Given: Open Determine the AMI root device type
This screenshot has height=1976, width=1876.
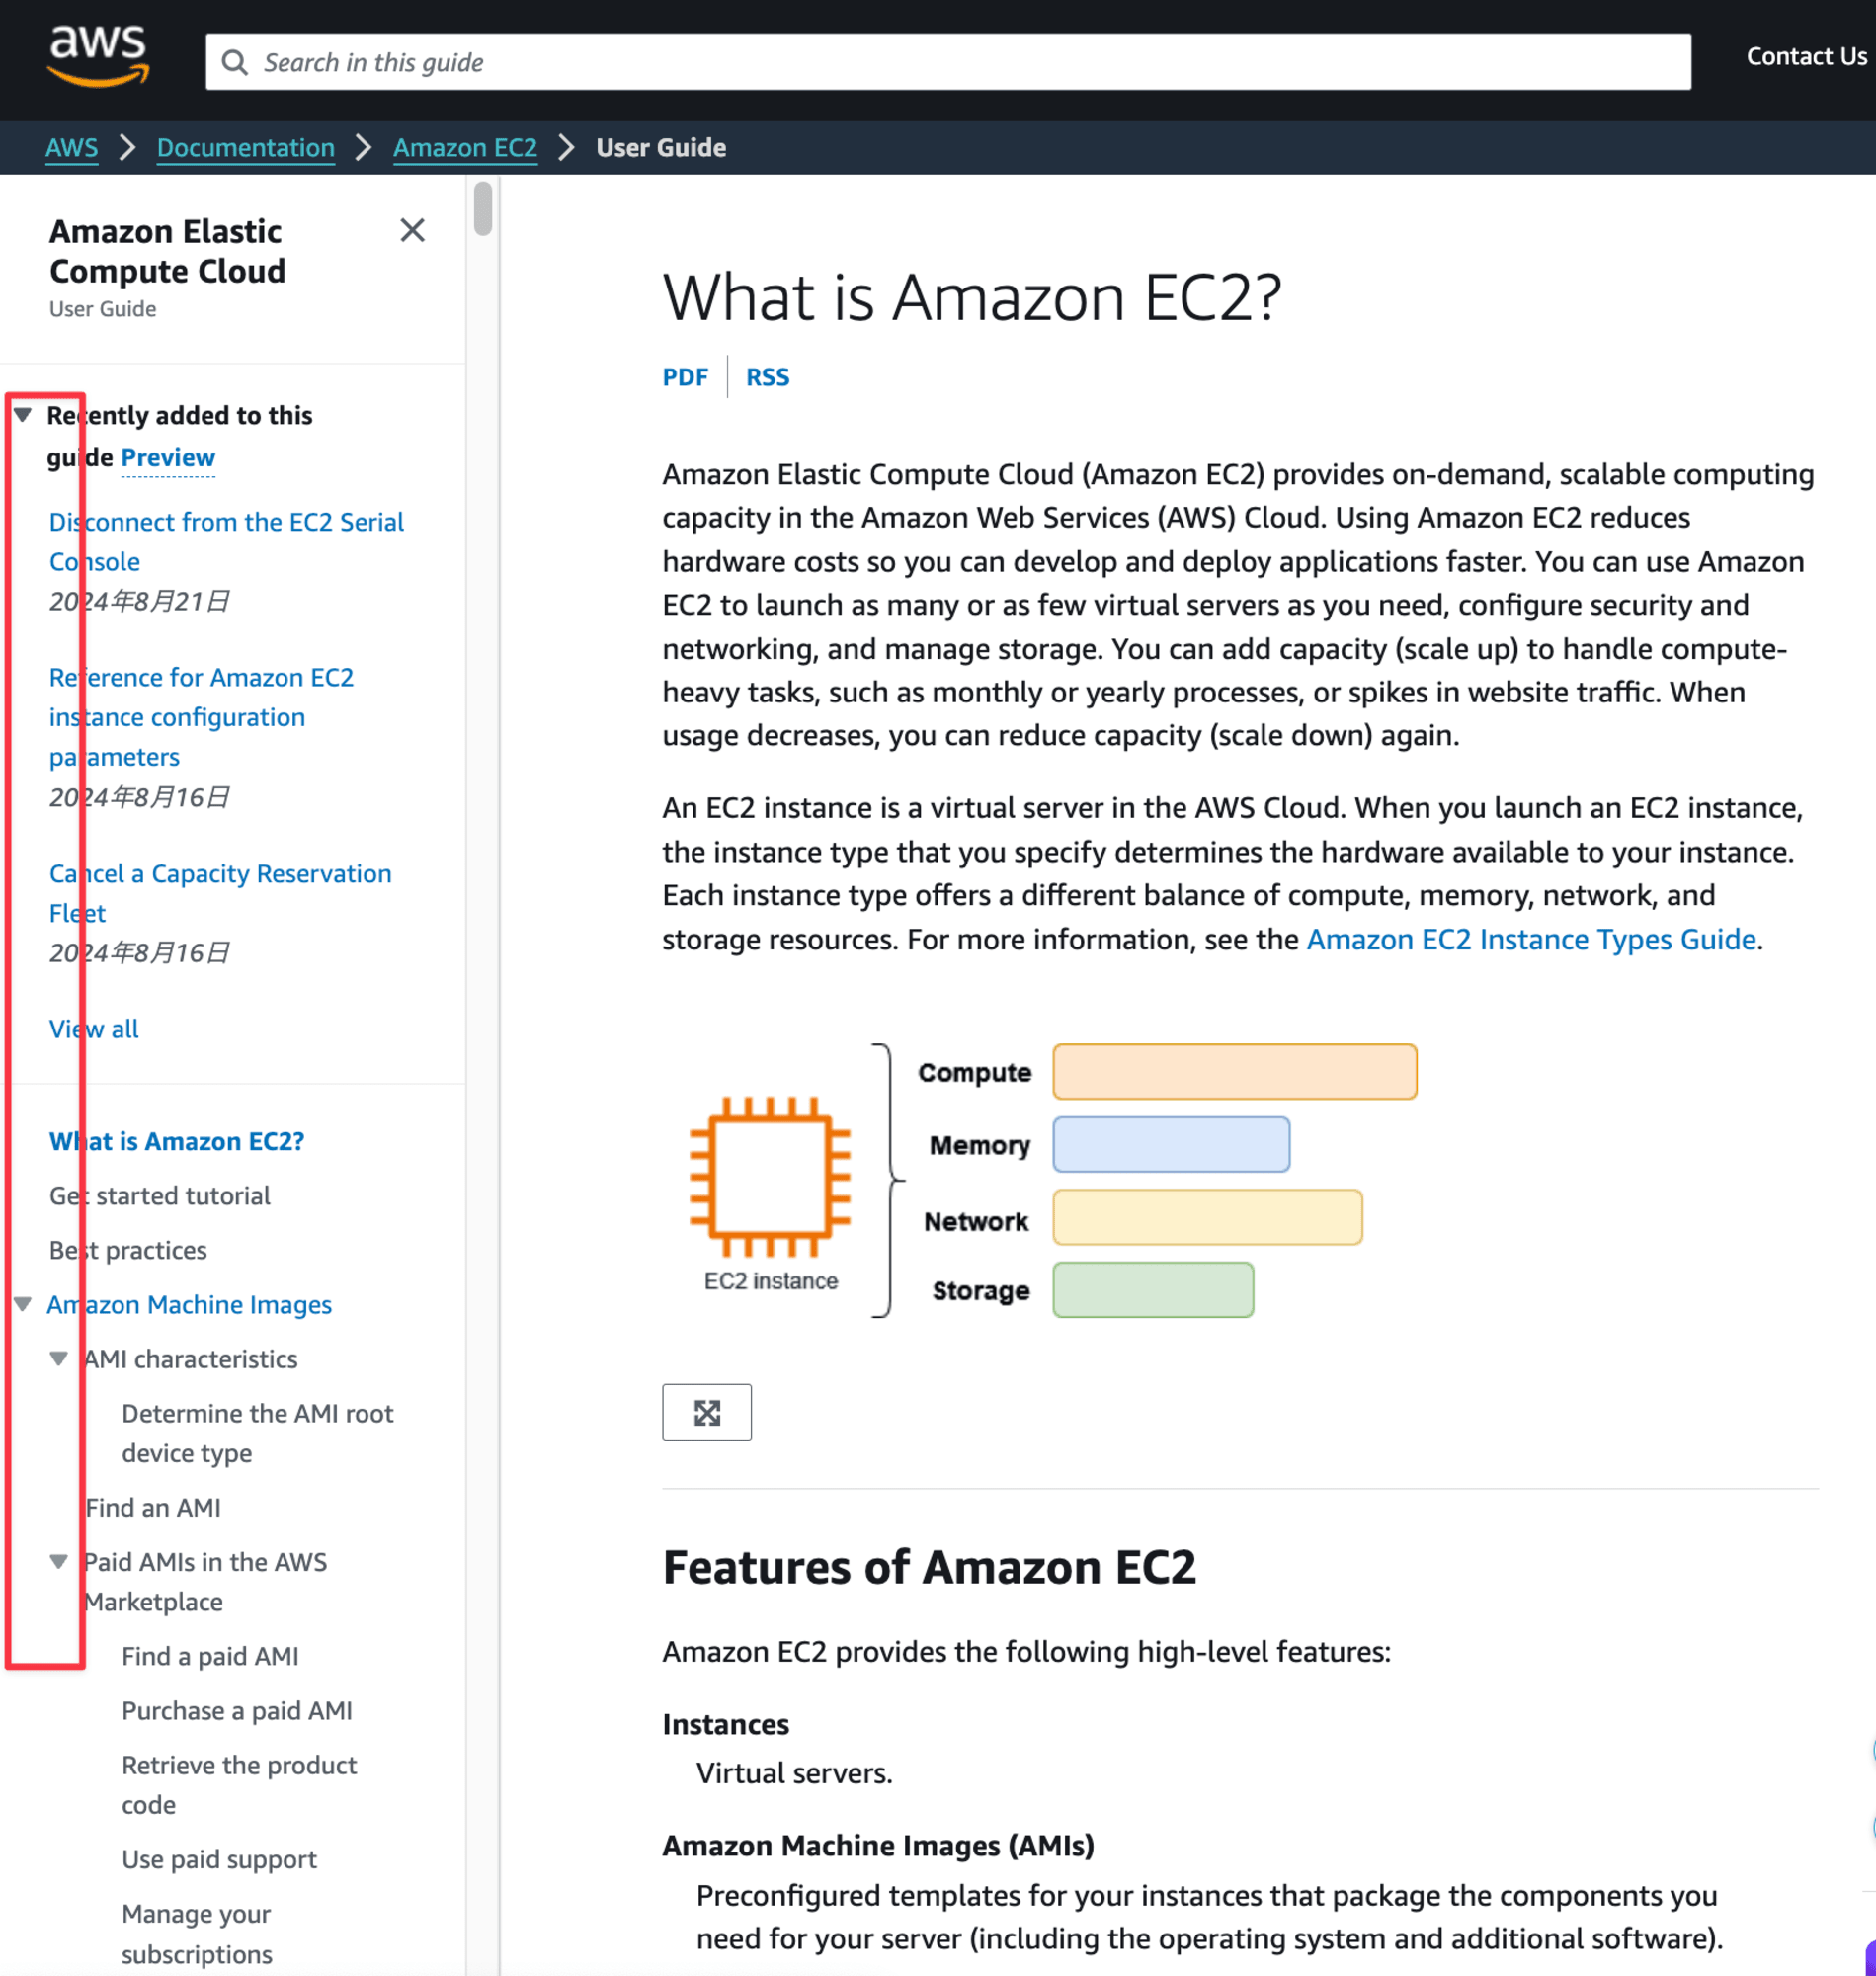Looking at the screenshot, I should pos(258,1433).
